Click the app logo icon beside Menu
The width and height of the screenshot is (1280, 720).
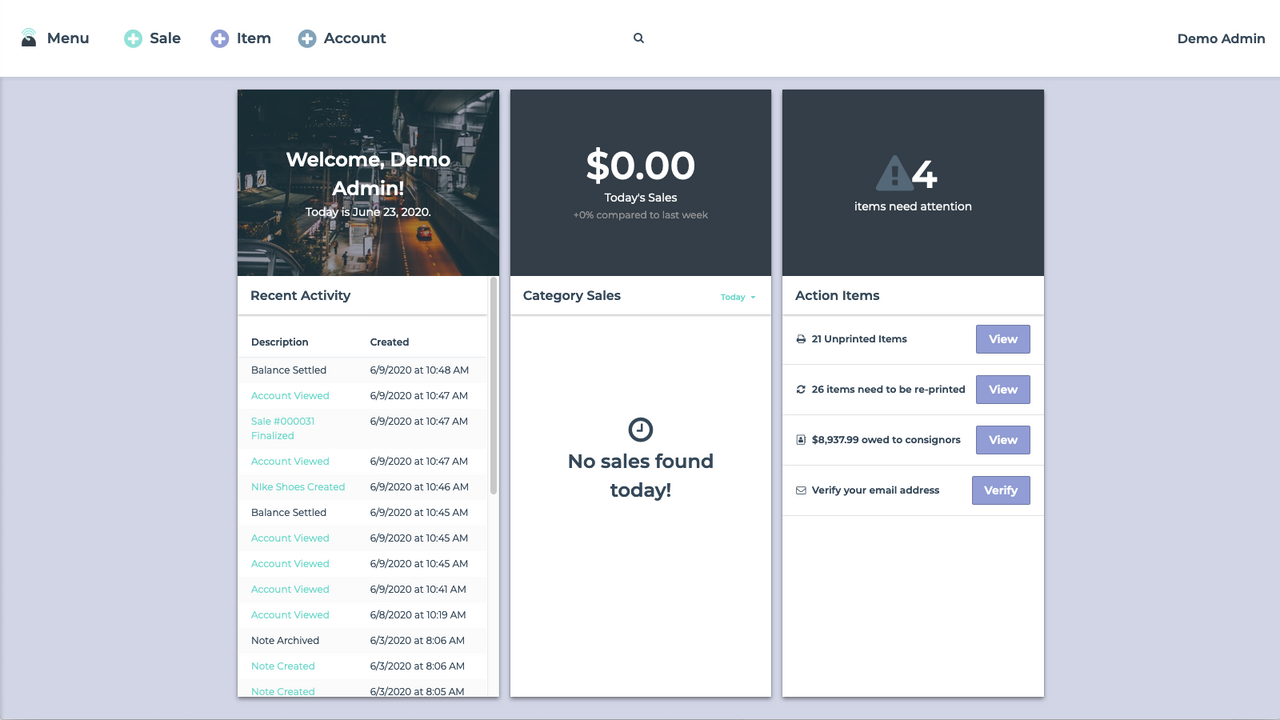(x=27, y=37)
